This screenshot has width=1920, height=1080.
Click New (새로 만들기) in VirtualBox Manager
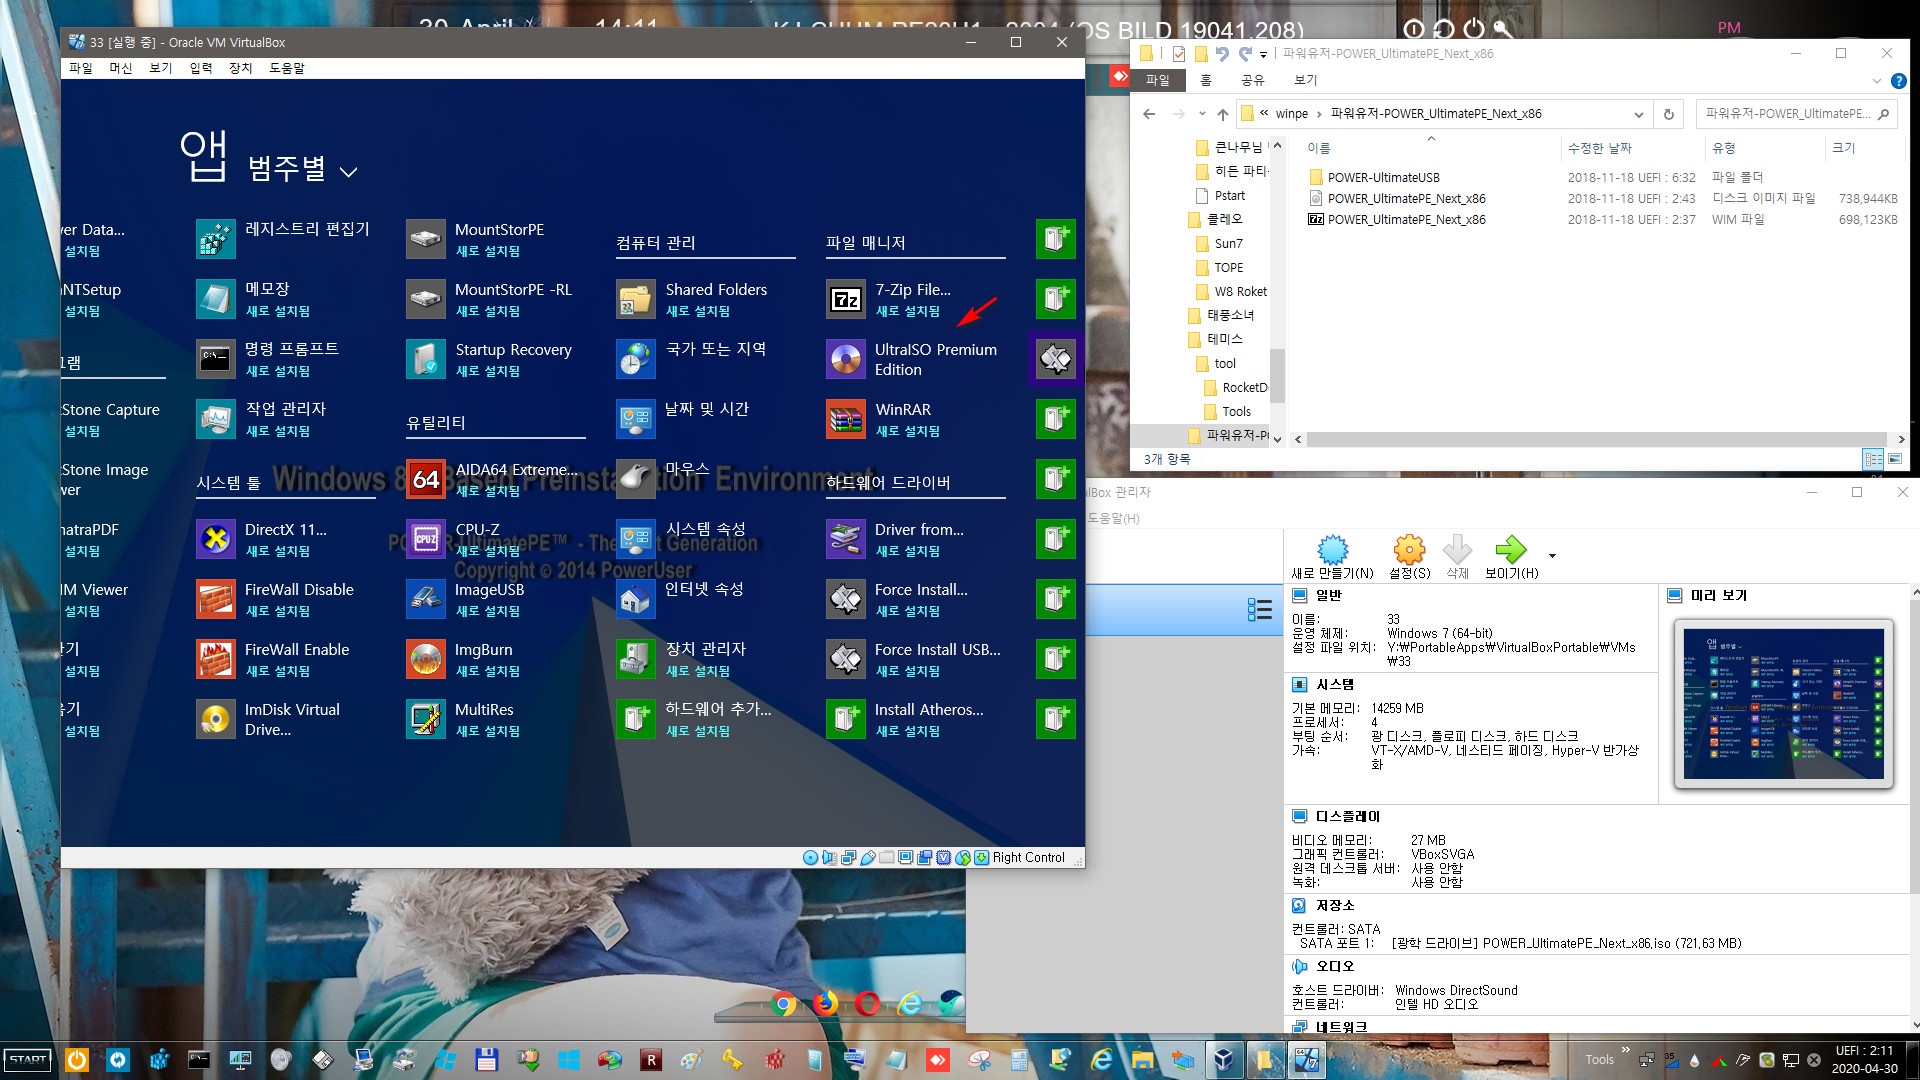point(1332,556)
